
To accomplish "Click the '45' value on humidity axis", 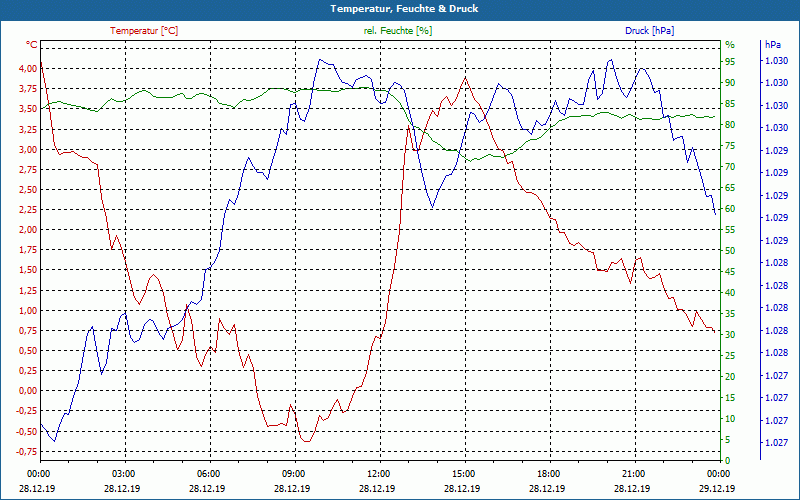I will 730,271.
